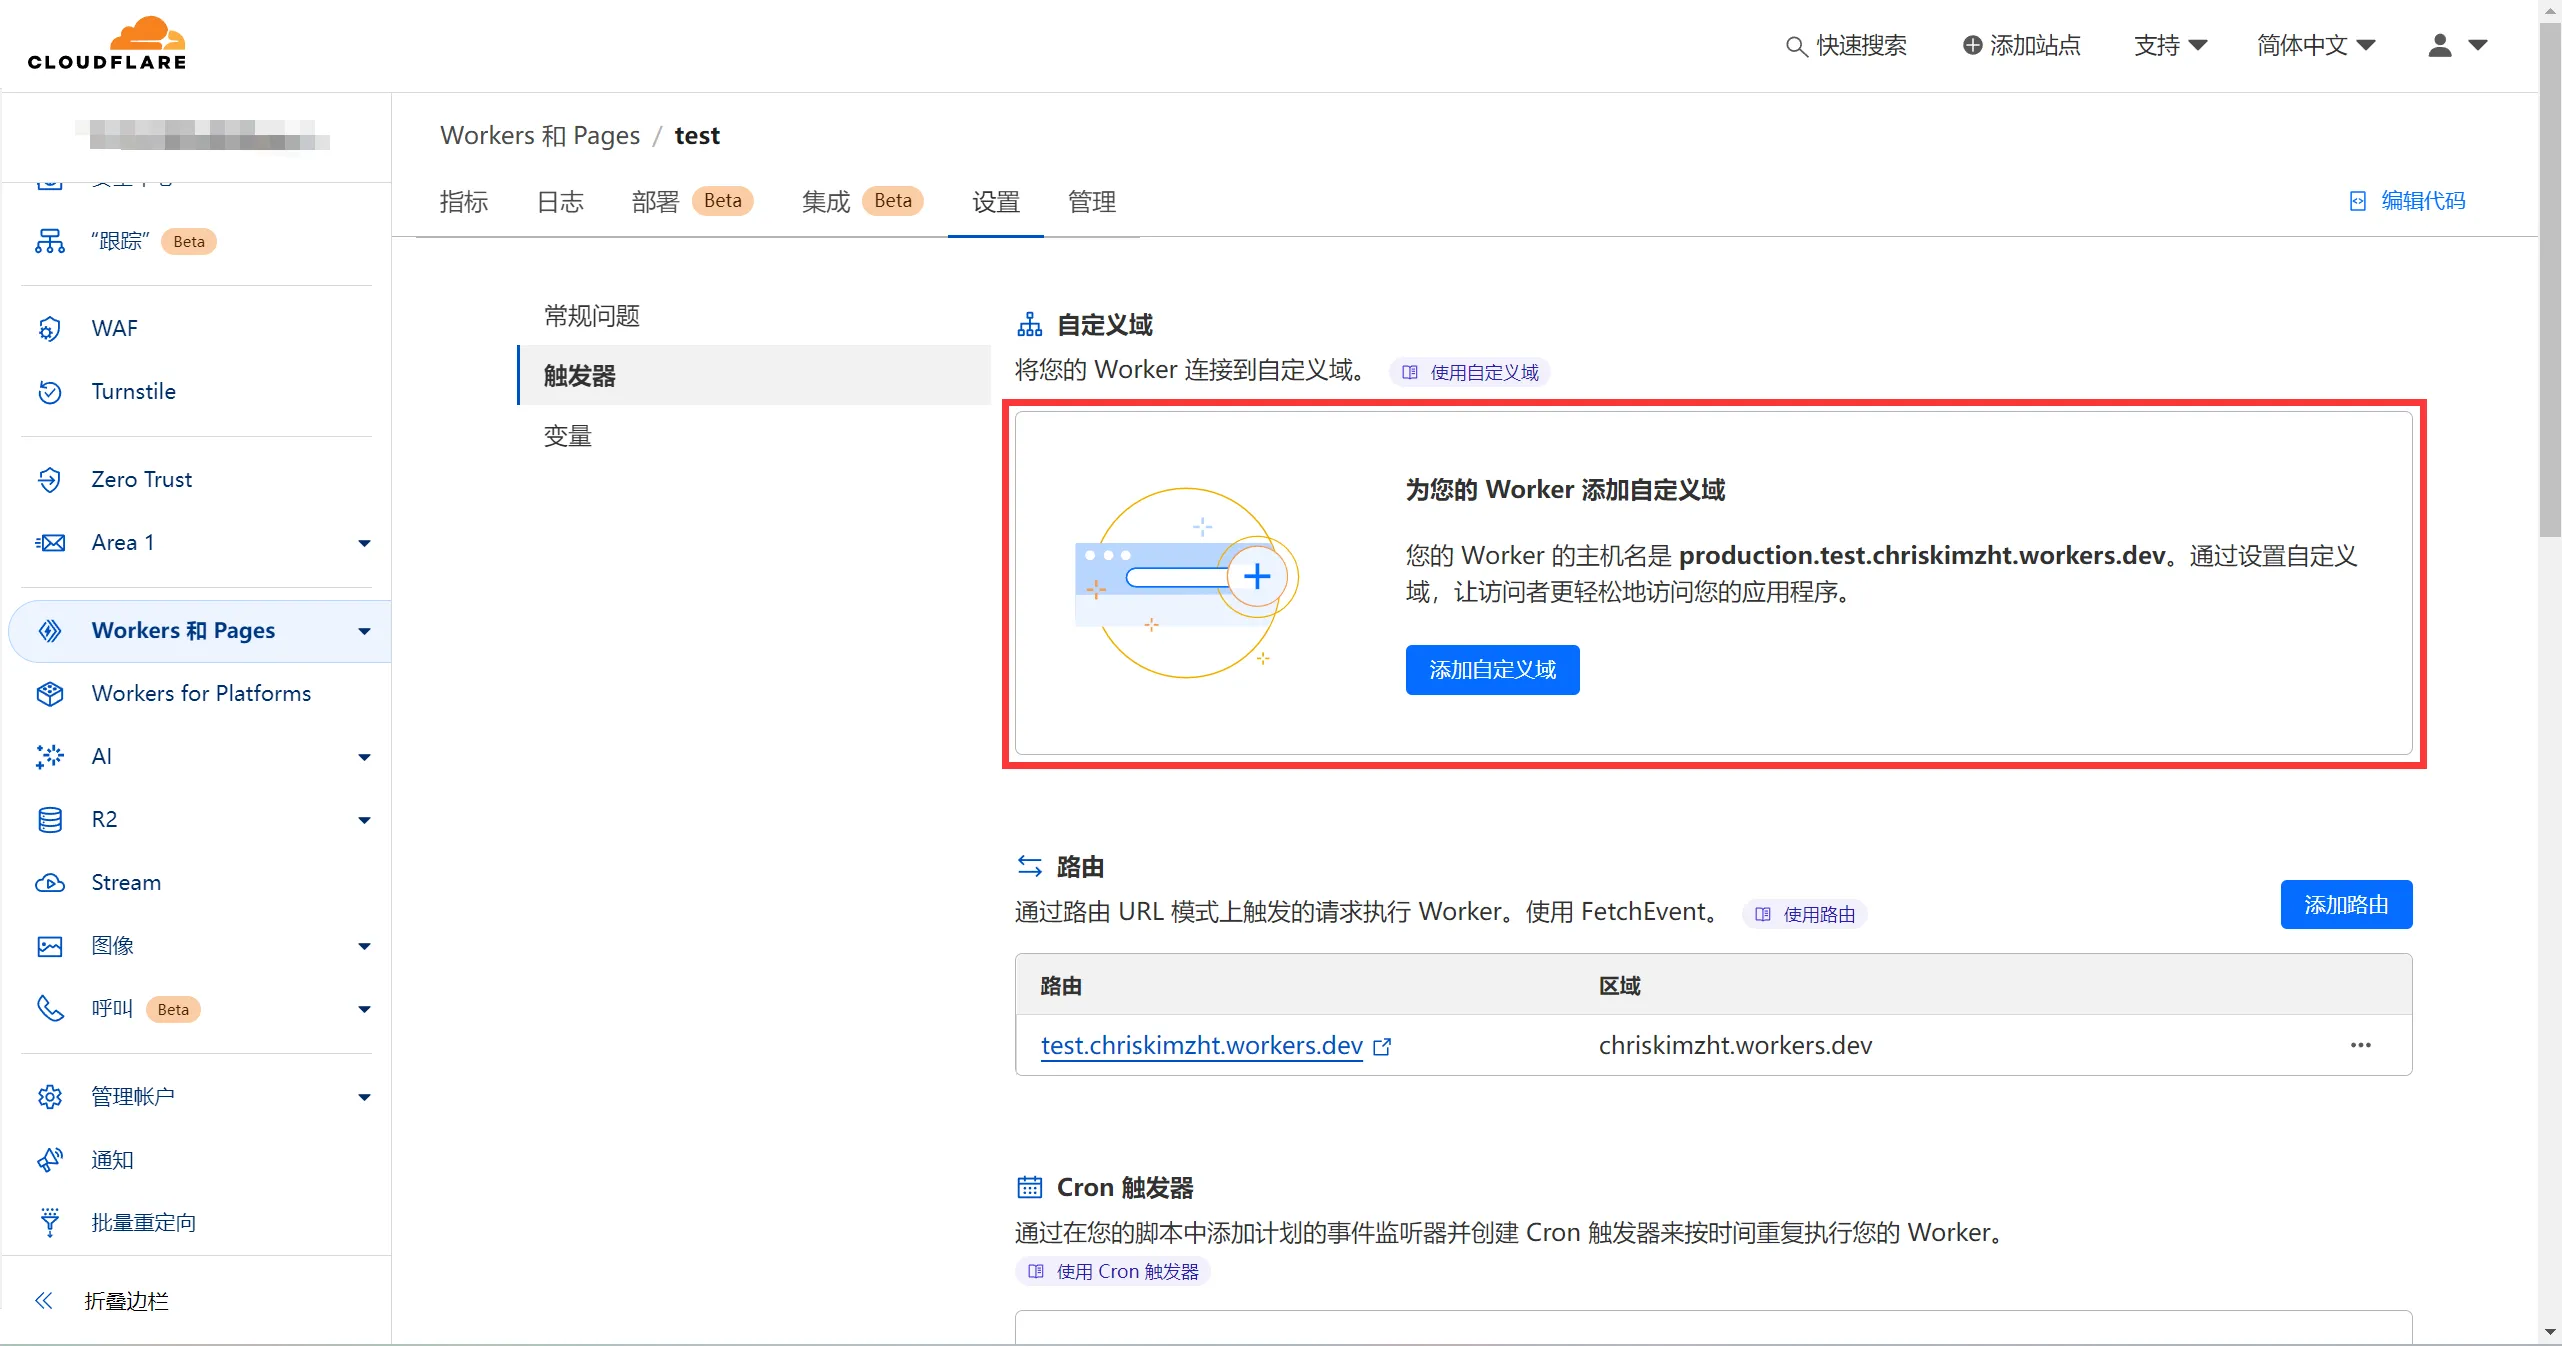Open the 使用路由 documentation link
Screen dimensions: 2562x1346
[1805, 914]
